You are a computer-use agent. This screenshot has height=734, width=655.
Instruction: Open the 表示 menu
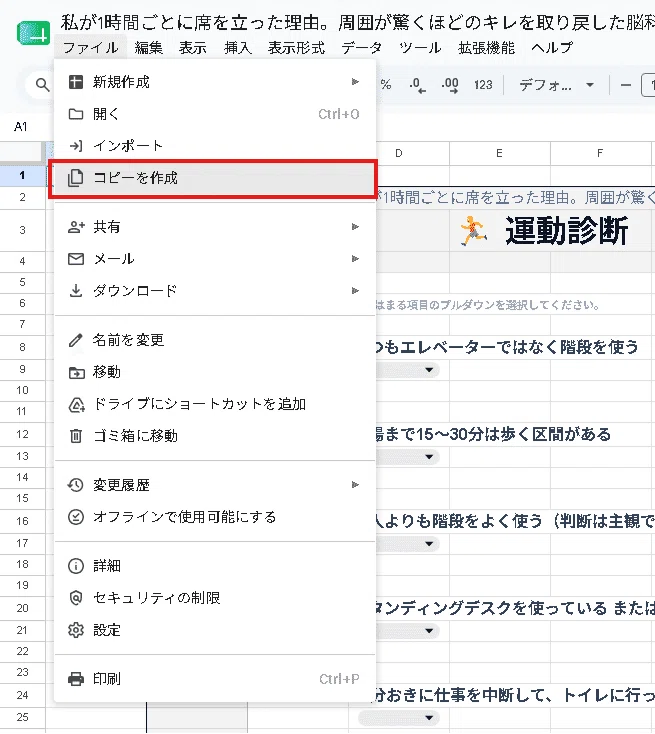192,47
